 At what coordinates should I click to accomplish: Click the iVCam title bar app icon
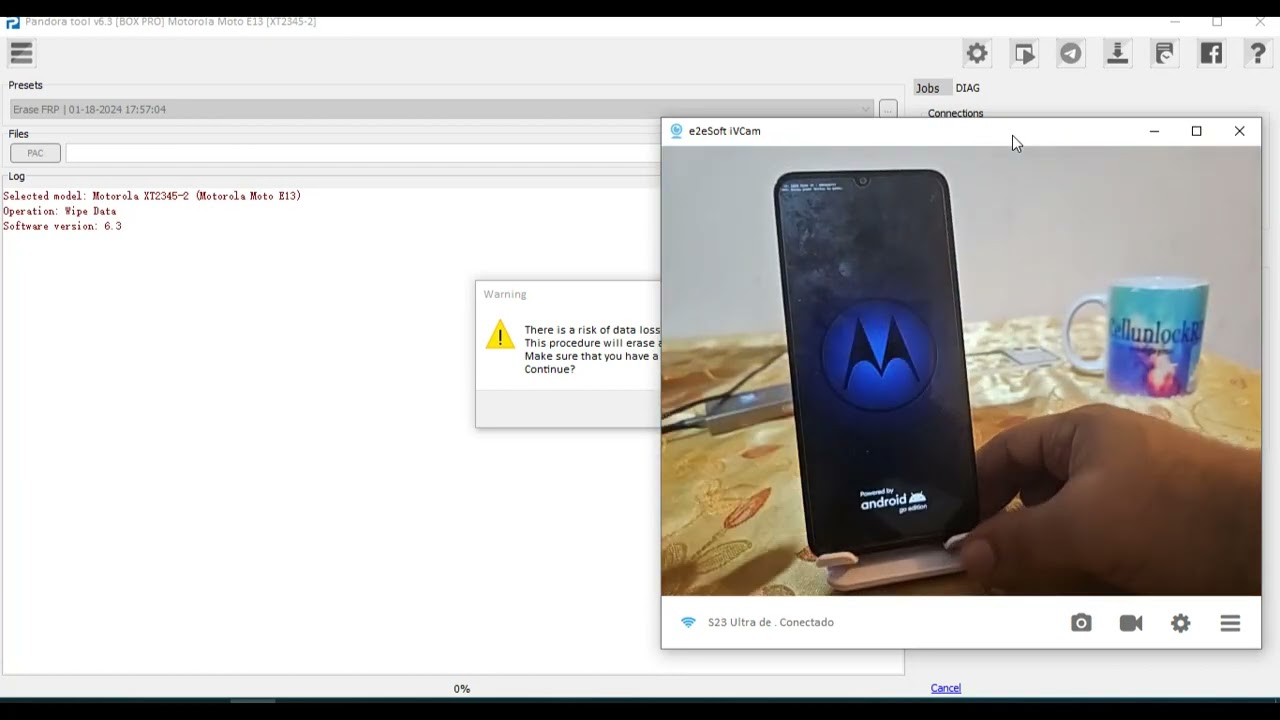(676, 131)
